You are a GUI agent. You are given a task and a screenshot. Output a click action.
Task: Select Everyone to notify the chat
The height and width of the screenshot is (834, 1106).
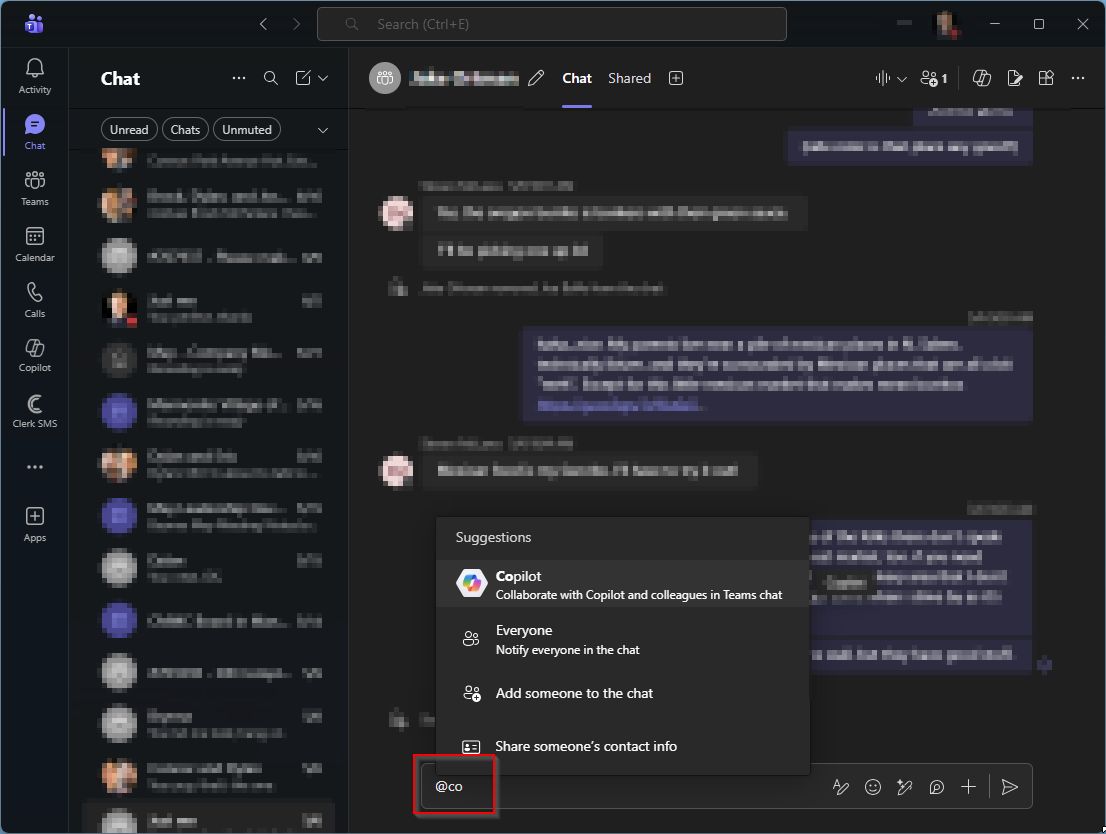pyautogui.click(x=622, y=639)
